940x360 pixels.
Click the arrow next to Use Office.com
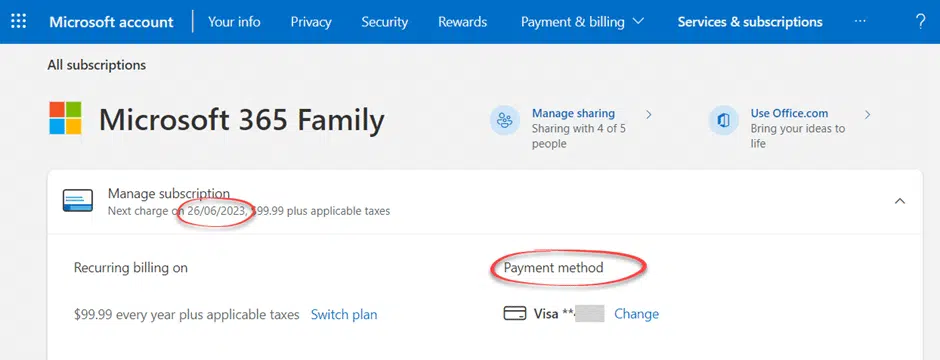click(867, 114)
